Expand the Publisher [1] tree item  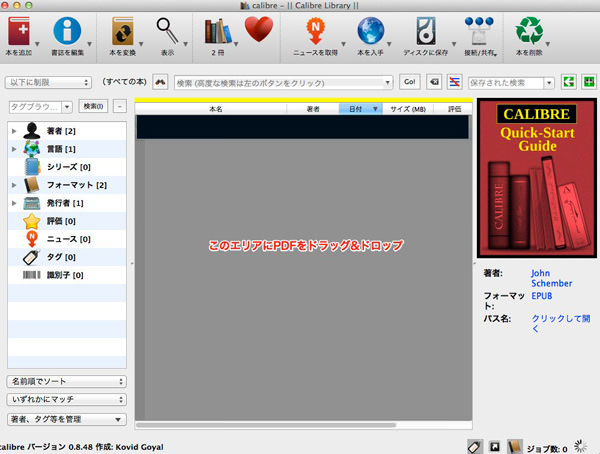[14, 203]
